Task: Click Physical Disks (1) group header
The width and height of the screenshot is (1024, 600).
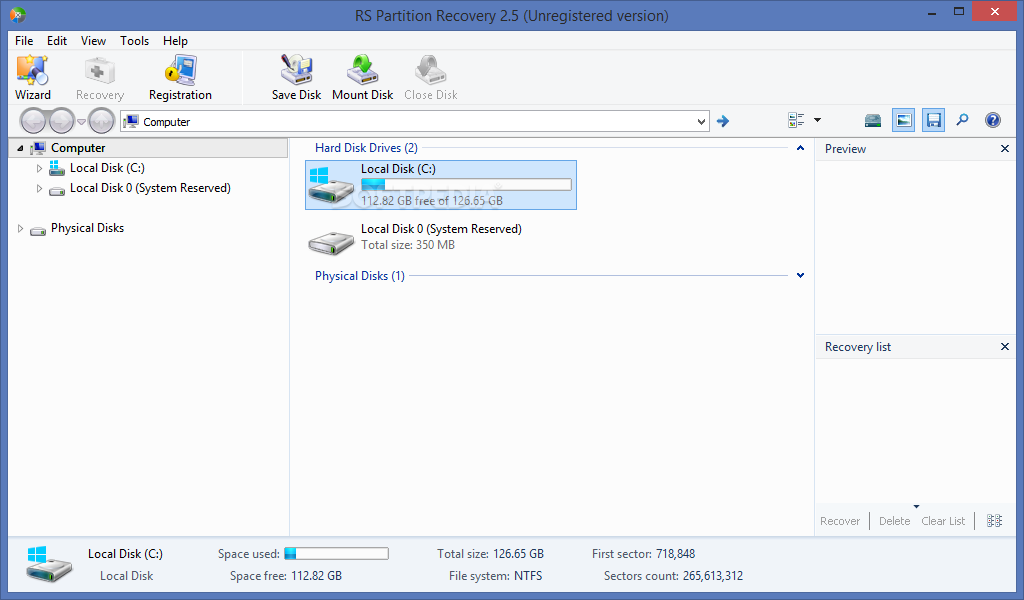Action: (360, 276)
